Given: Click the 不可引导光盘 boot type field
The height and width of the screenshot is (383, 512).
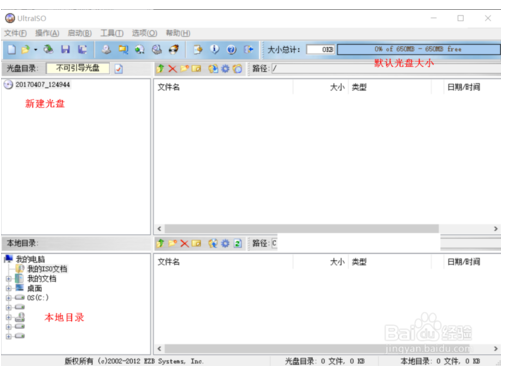Looking at the screenshot, I should coord(78,68).
